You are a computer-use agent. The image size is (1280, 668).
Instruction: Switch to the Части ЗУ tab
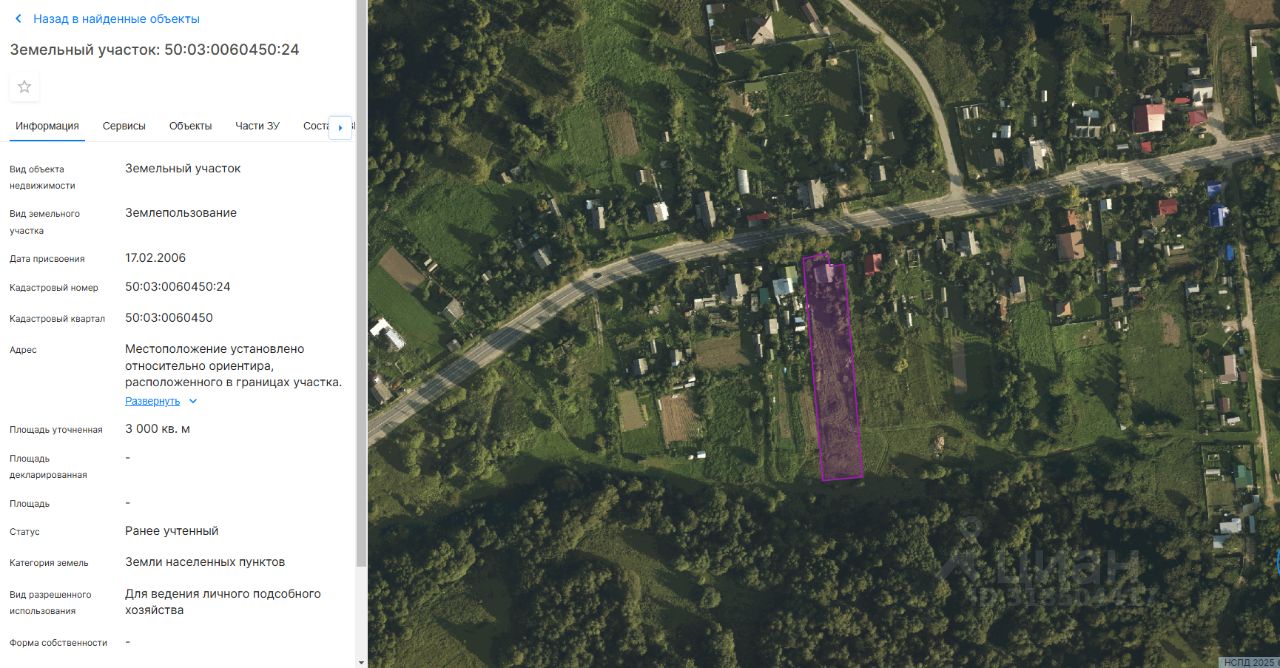pos(257,126)
